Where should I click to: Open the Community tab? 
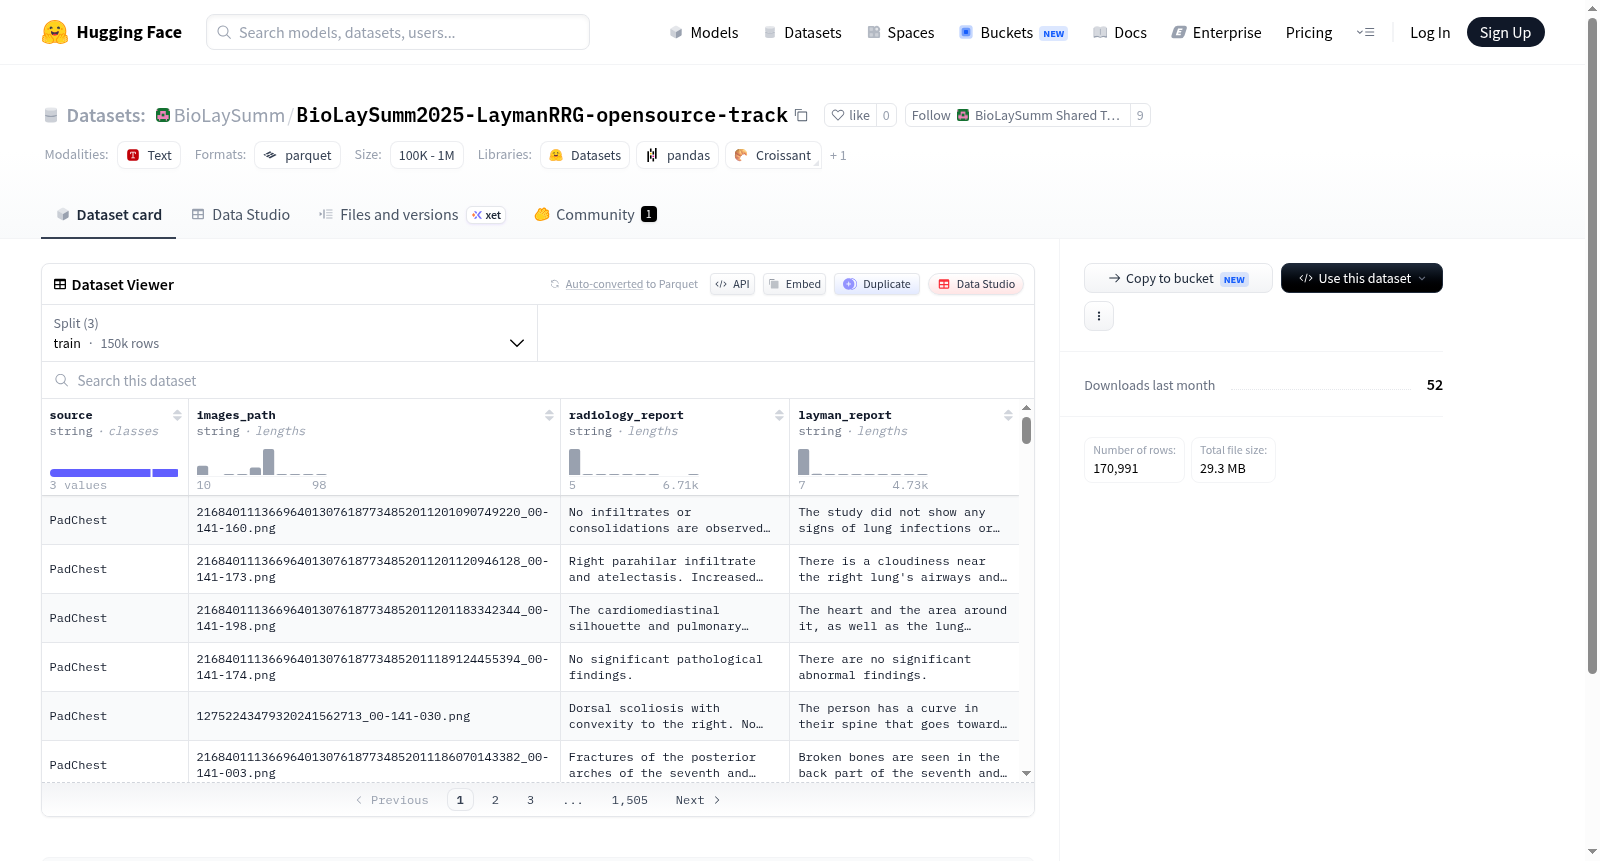tap(595, 214)
